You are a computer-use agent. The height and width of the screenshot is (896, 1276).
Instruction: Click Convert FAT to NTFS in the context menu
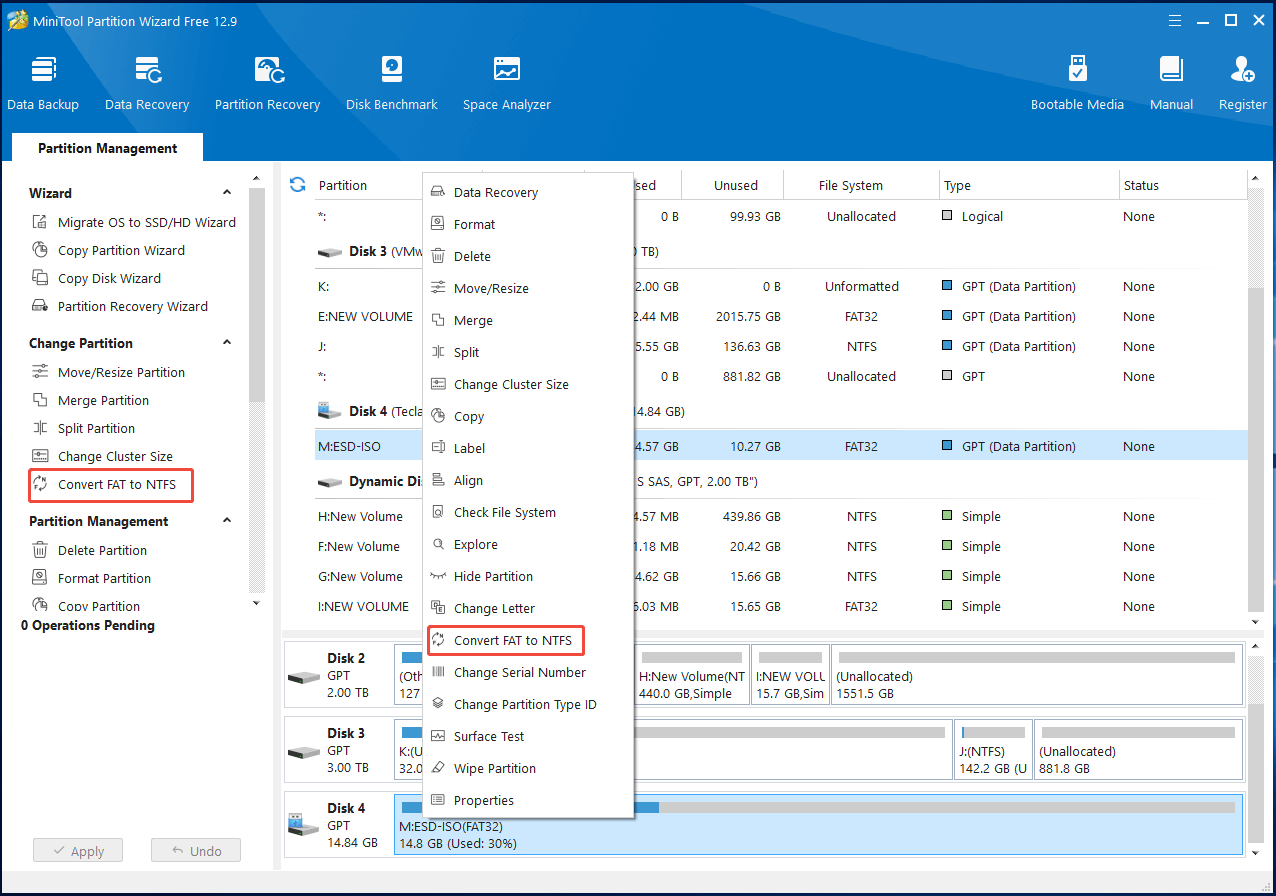pos(506,641)
